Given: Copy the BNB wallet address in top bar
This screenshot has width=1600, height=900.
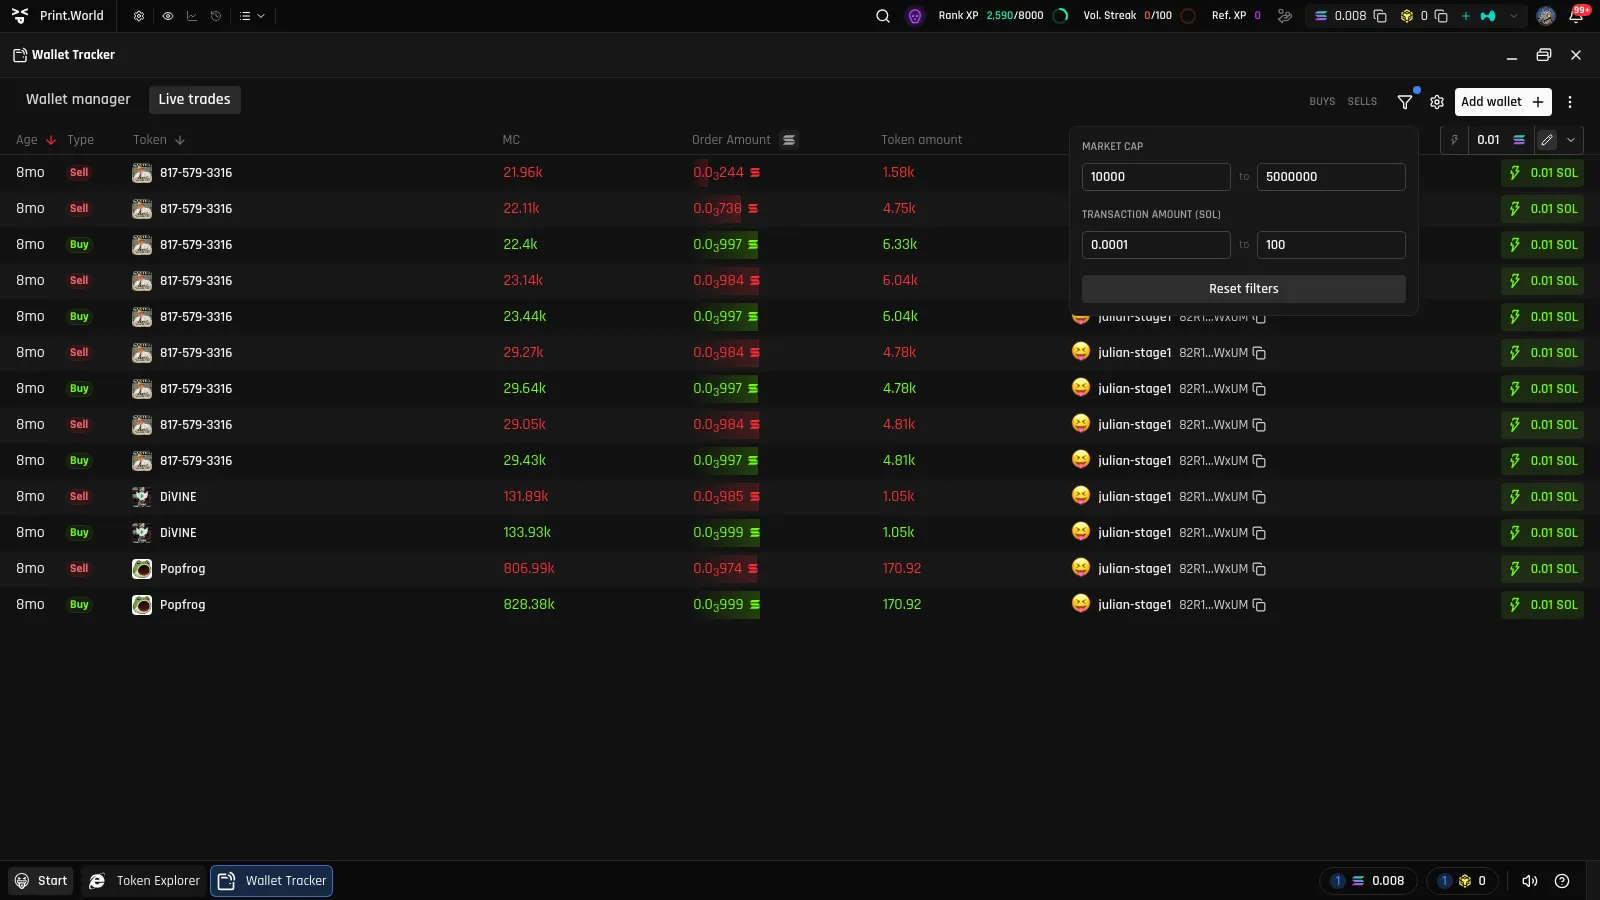Looking at the screenshot, I should point(1441,16).
